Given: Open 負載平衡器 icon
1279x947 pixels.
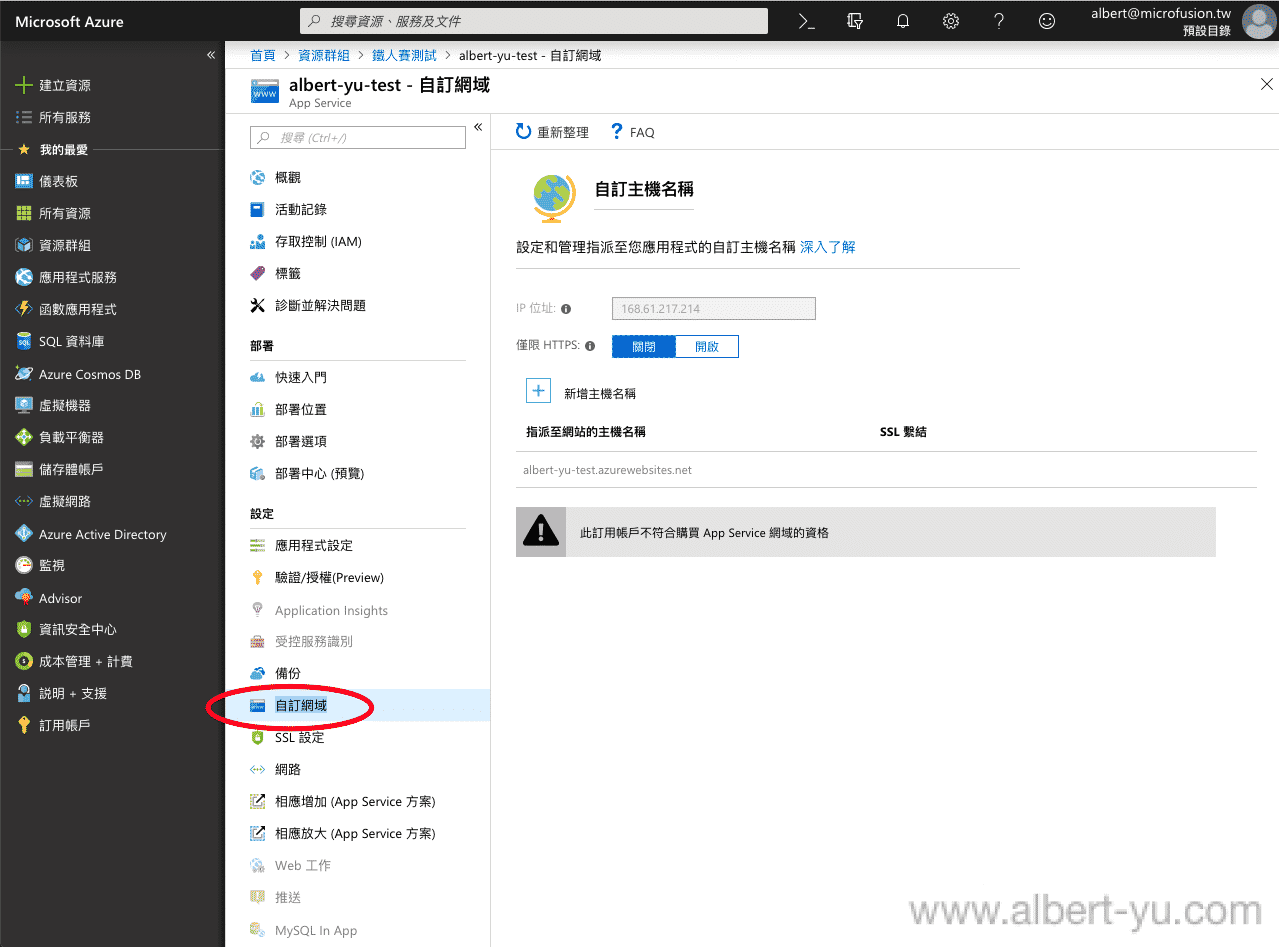Looking at the screenshot, I should [x=24, y=437].
